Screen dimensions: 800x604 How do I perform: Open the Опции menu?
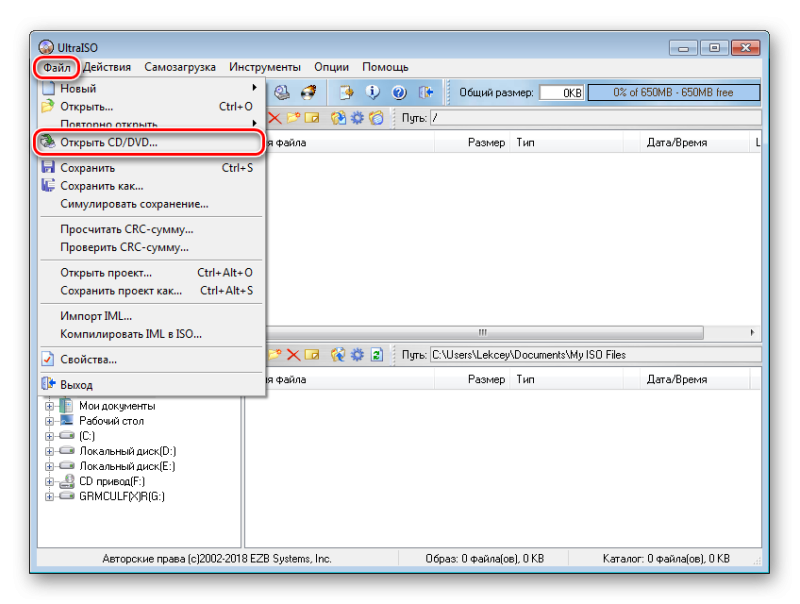[x=332, y=67]
